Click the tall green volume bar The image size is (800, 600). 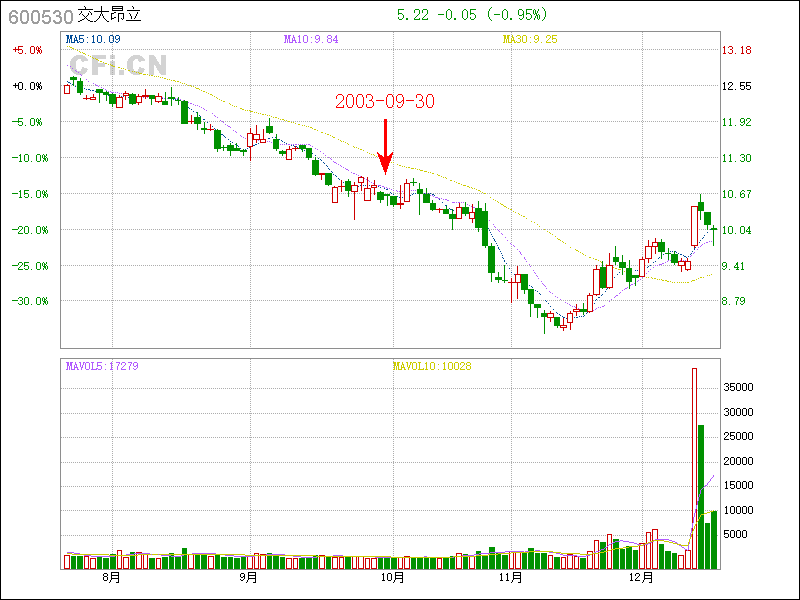pos(701,495)
